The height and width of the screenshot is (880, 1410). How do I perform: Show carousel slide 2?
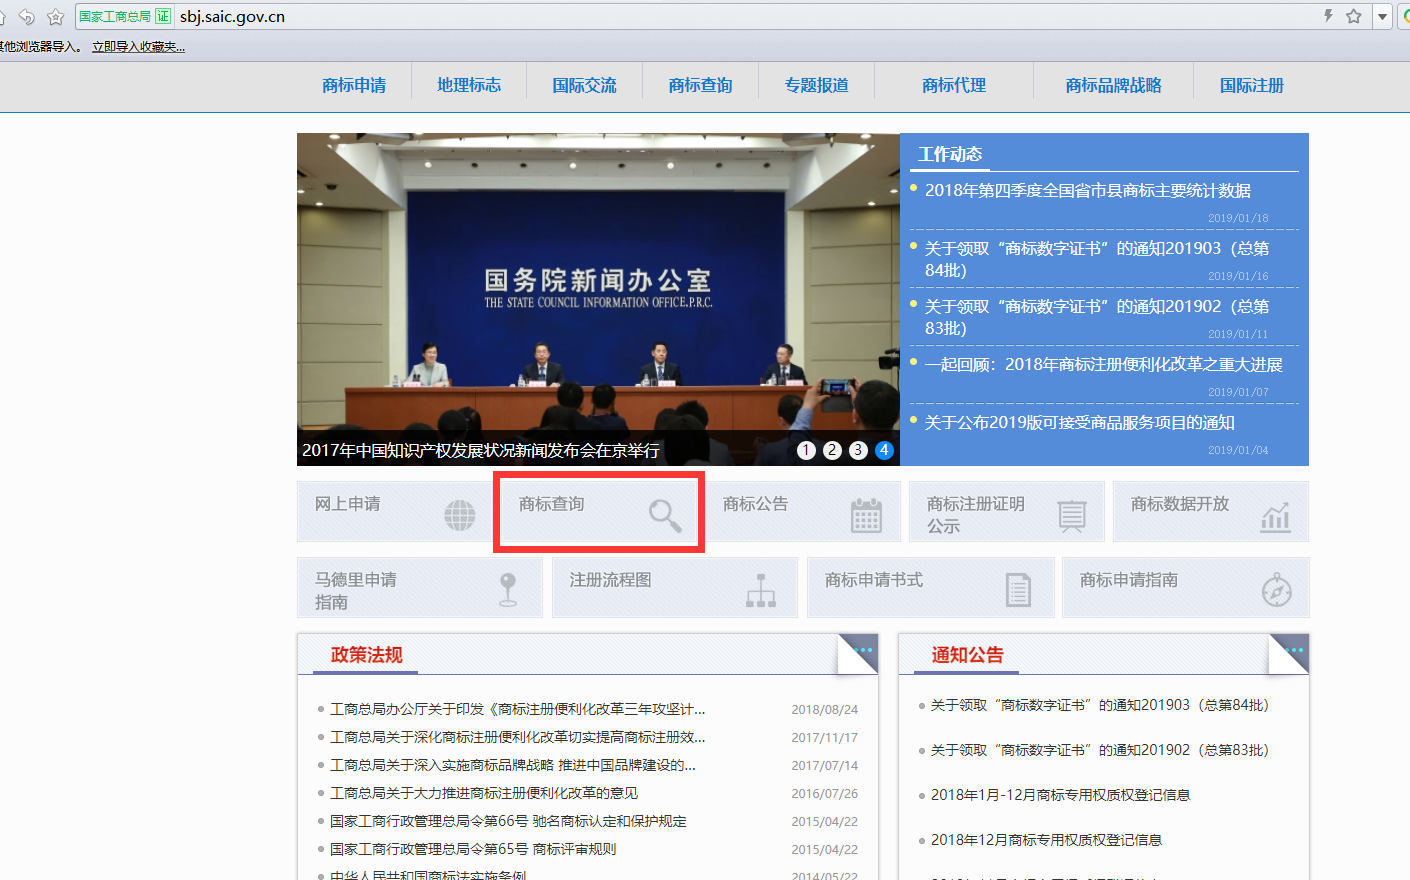coord(832,450)
